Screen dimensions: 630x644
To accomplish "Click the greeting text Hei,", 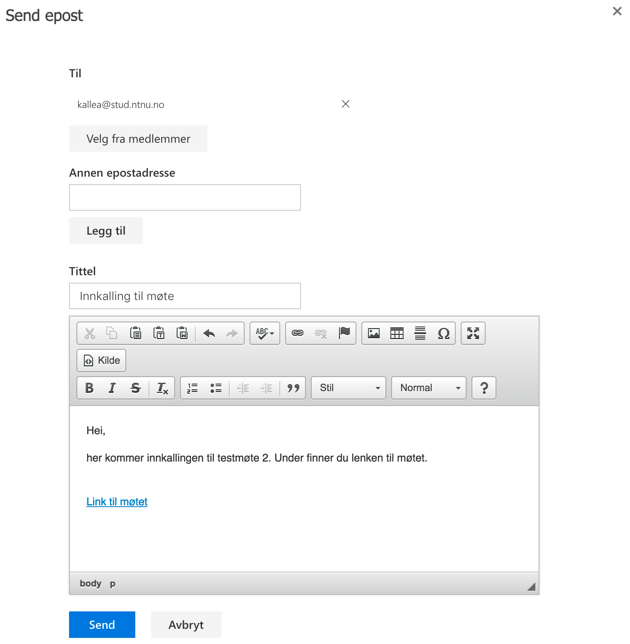I will pos(96,430).
